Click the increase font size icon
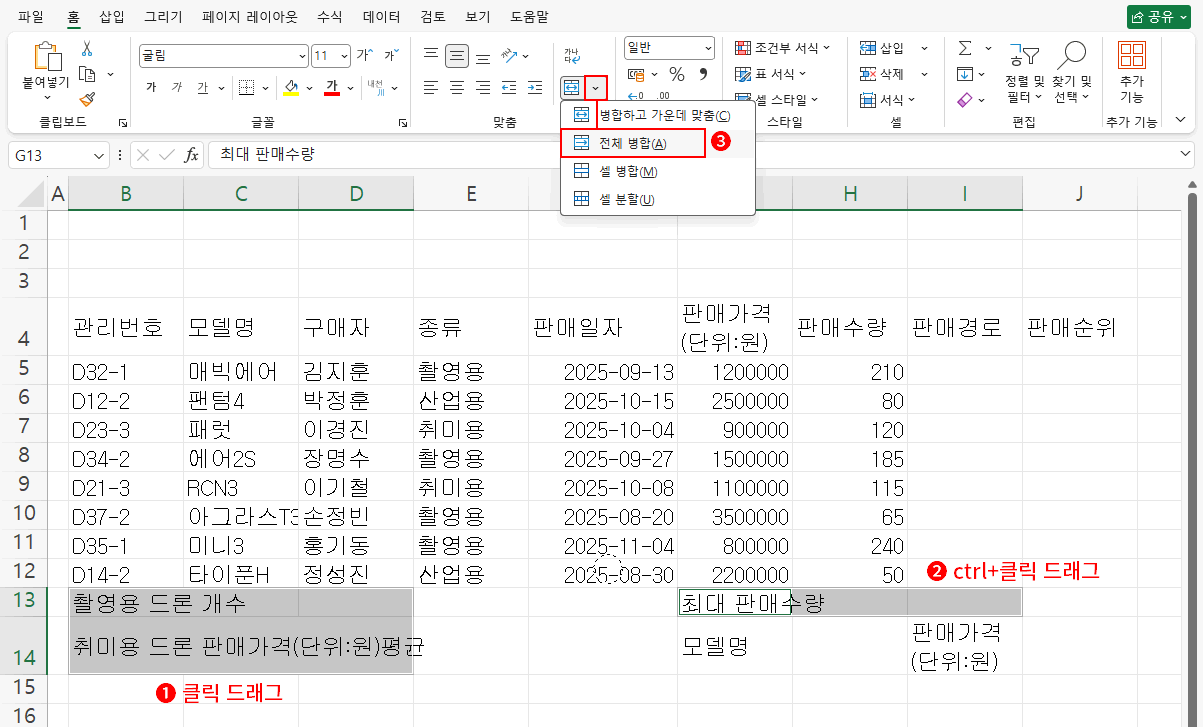 [365, 56]
